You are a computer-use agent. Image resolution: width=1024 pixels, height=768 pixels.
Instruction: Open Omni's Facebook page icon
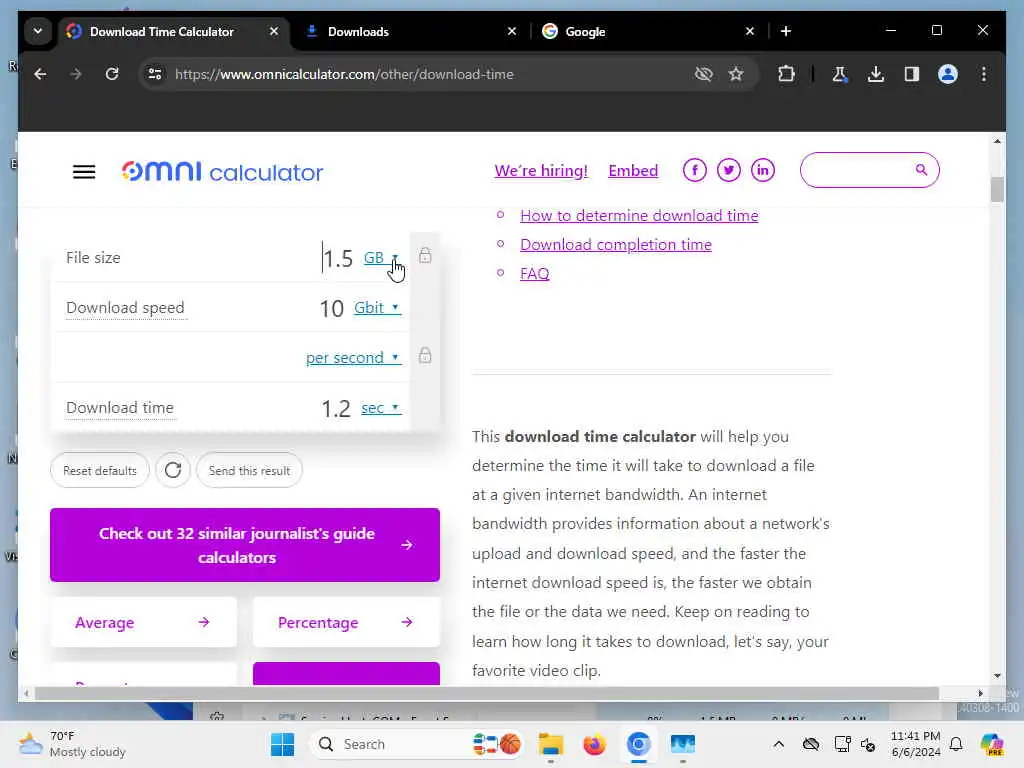[x=694, y=170]
